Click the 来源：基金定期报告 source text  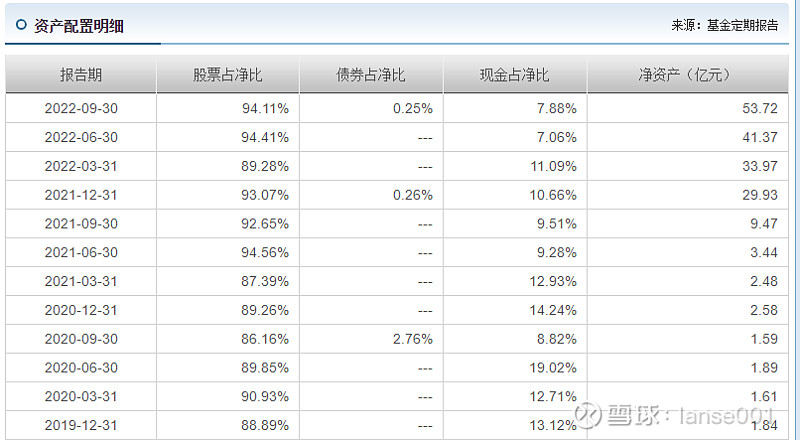(724, 26)
